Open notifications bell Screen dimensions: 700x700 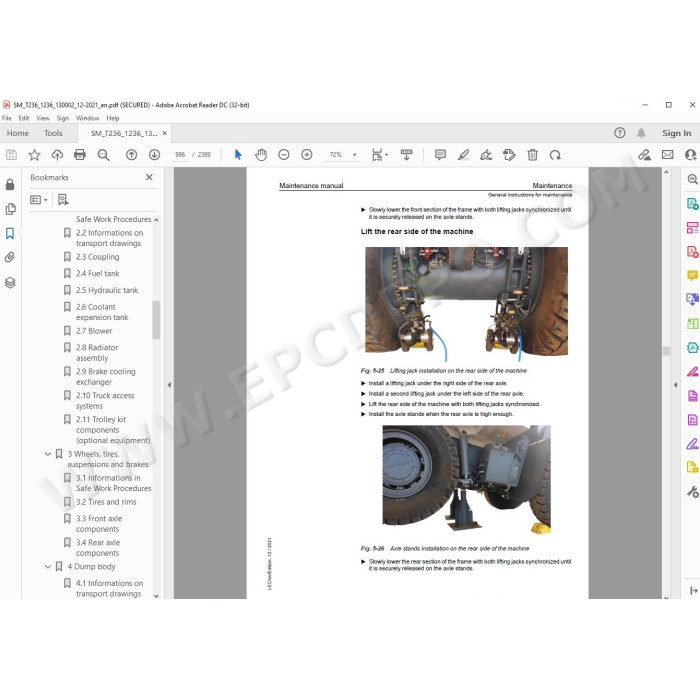641,133
